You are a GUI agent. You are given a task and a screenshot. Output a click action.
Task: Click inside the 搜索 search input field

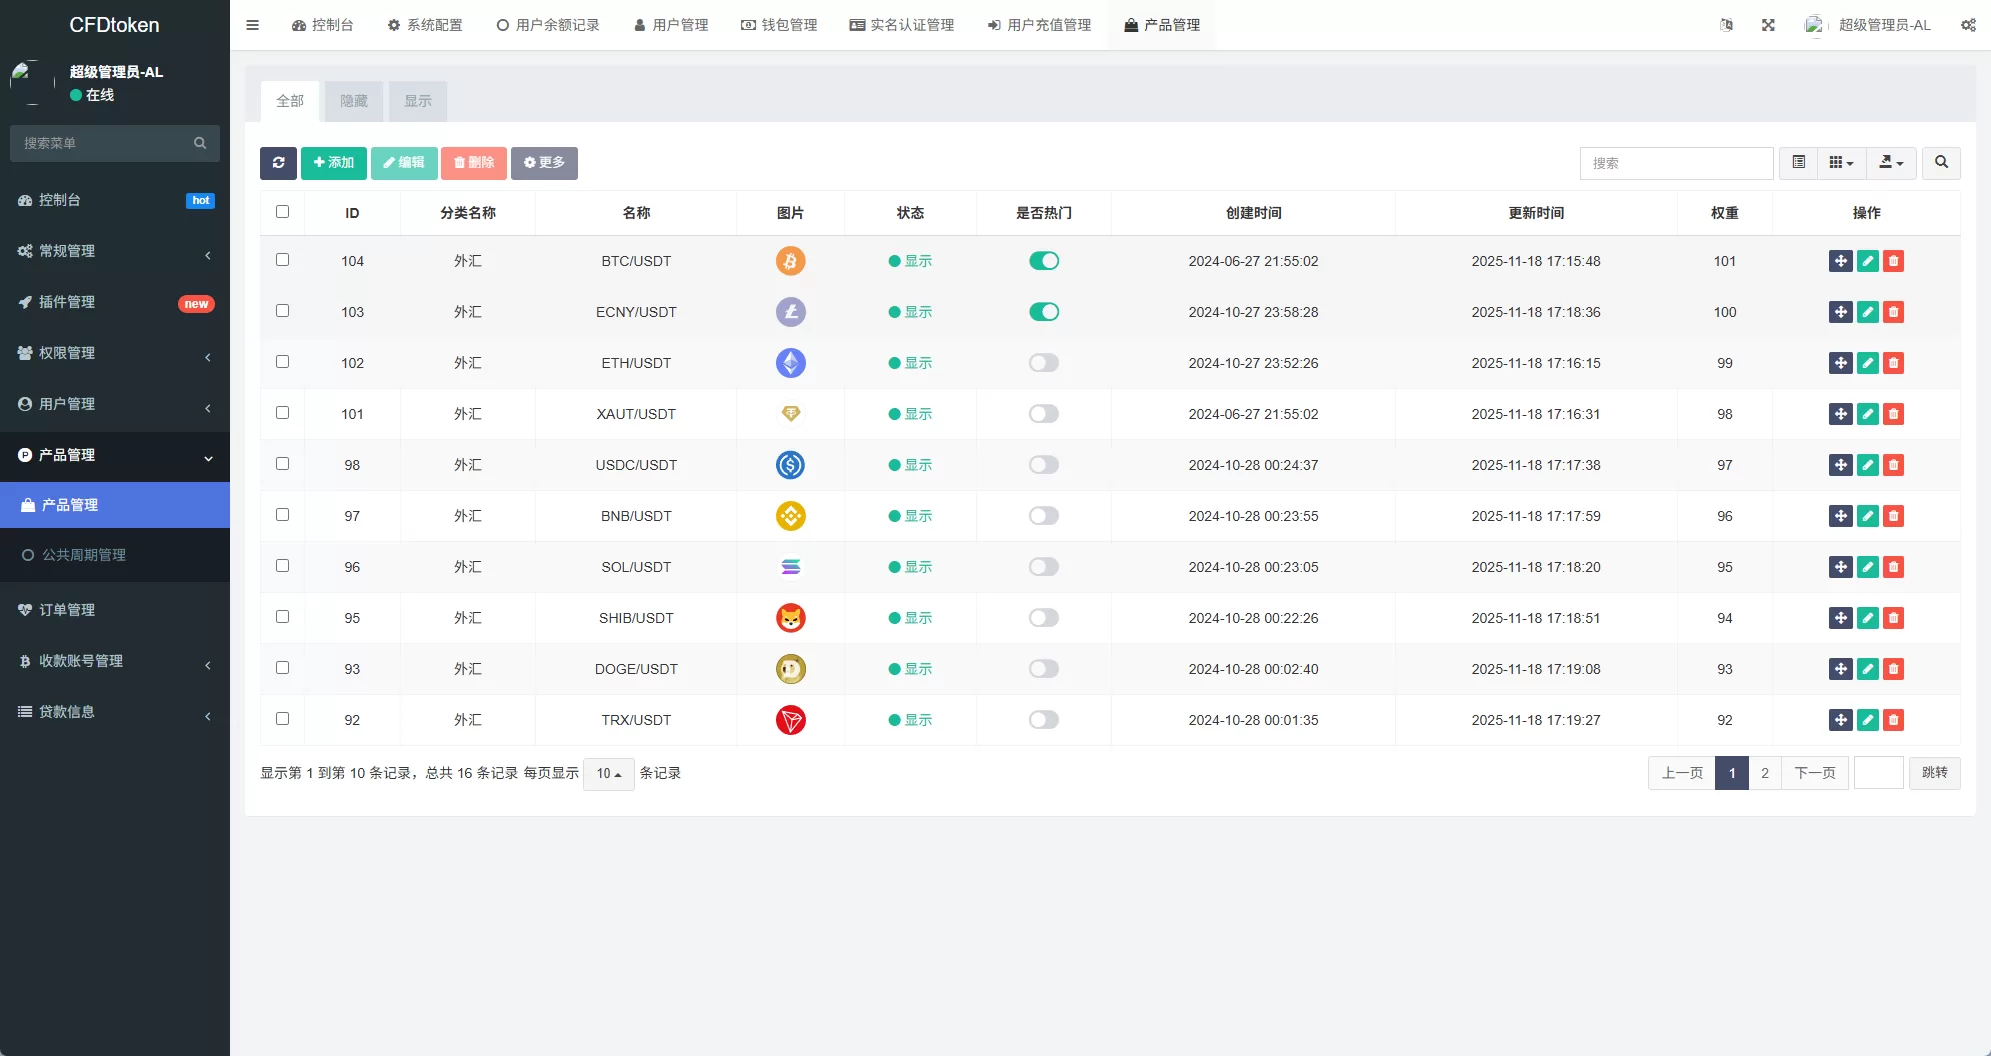point(1676,163)
